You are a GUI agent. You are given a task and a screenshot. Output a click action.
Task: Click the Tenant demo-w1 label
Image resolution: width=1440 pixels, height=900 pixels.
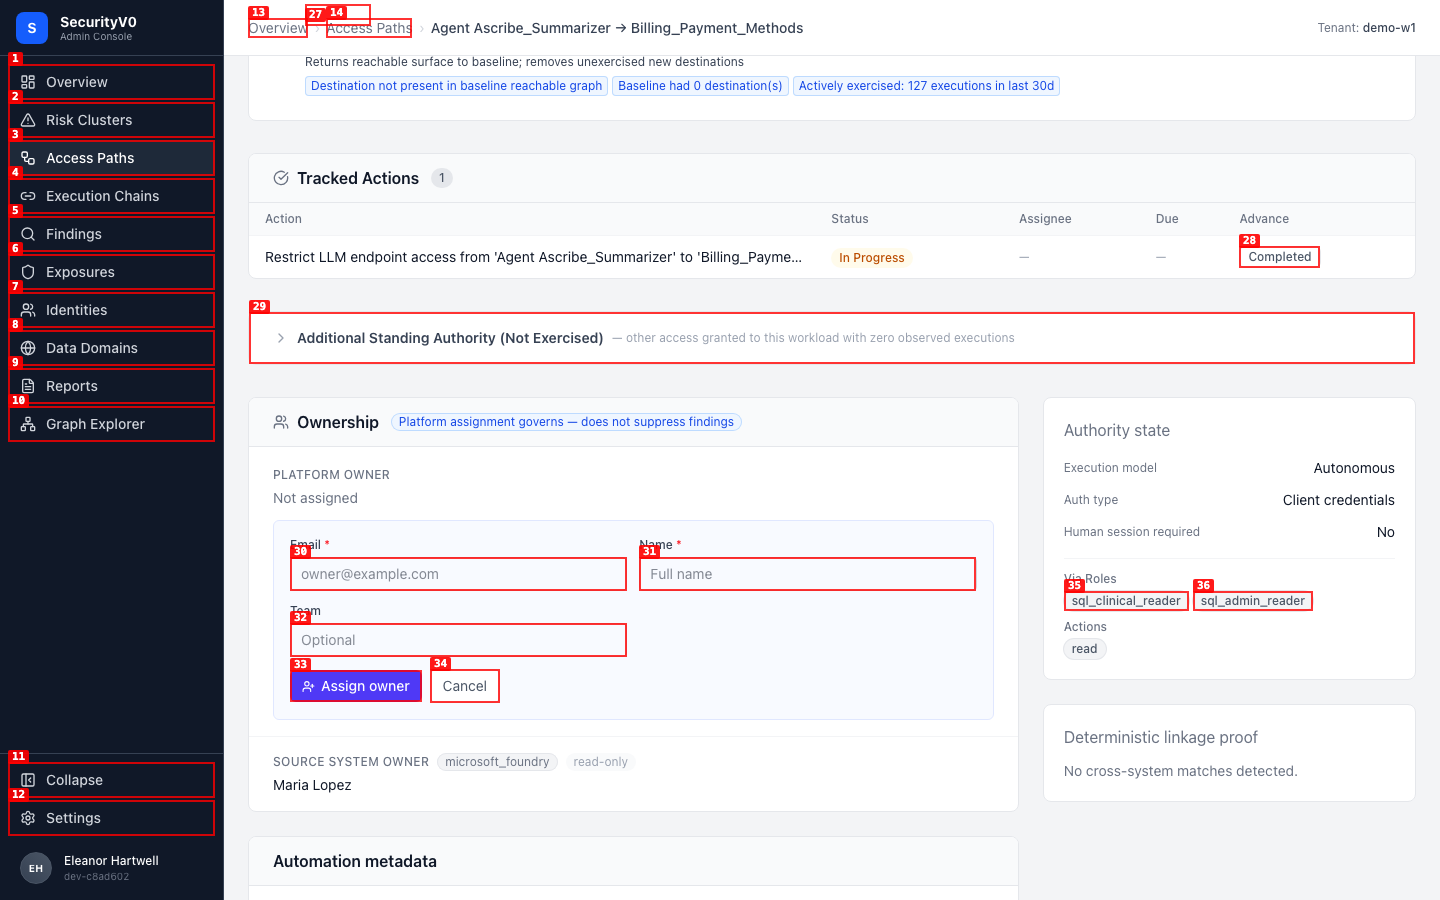(1366, 28)
